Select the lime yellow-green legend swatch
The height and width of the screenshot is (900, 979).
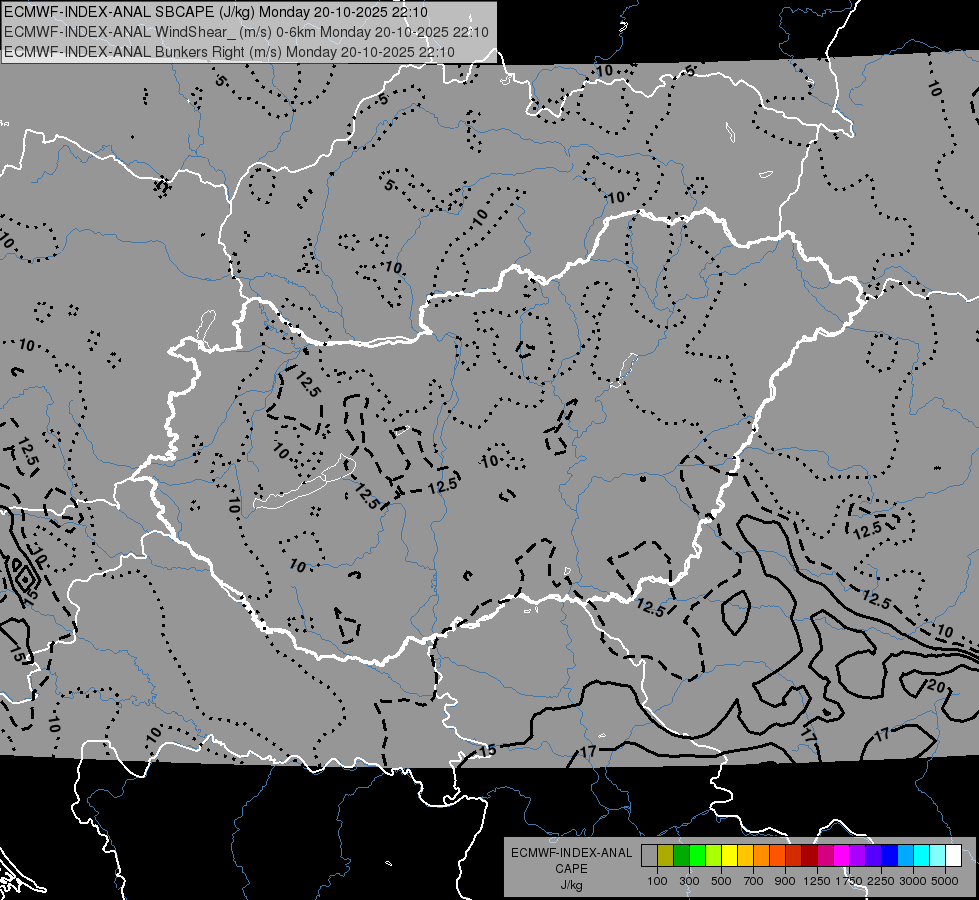714,855
